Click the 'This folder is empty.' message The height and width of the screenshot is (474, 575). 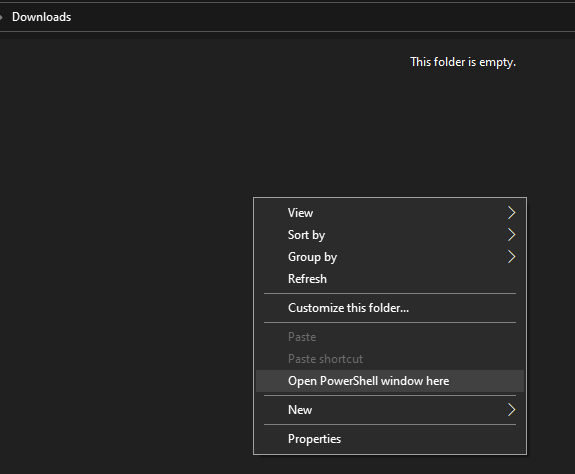coord(463,62)
